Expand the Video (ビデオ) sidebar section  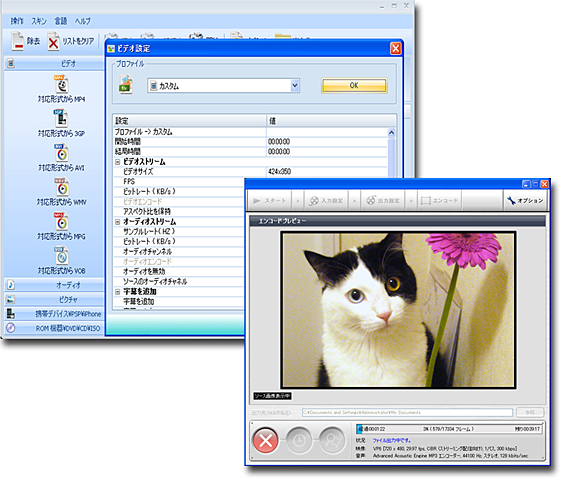click(55, 64)
